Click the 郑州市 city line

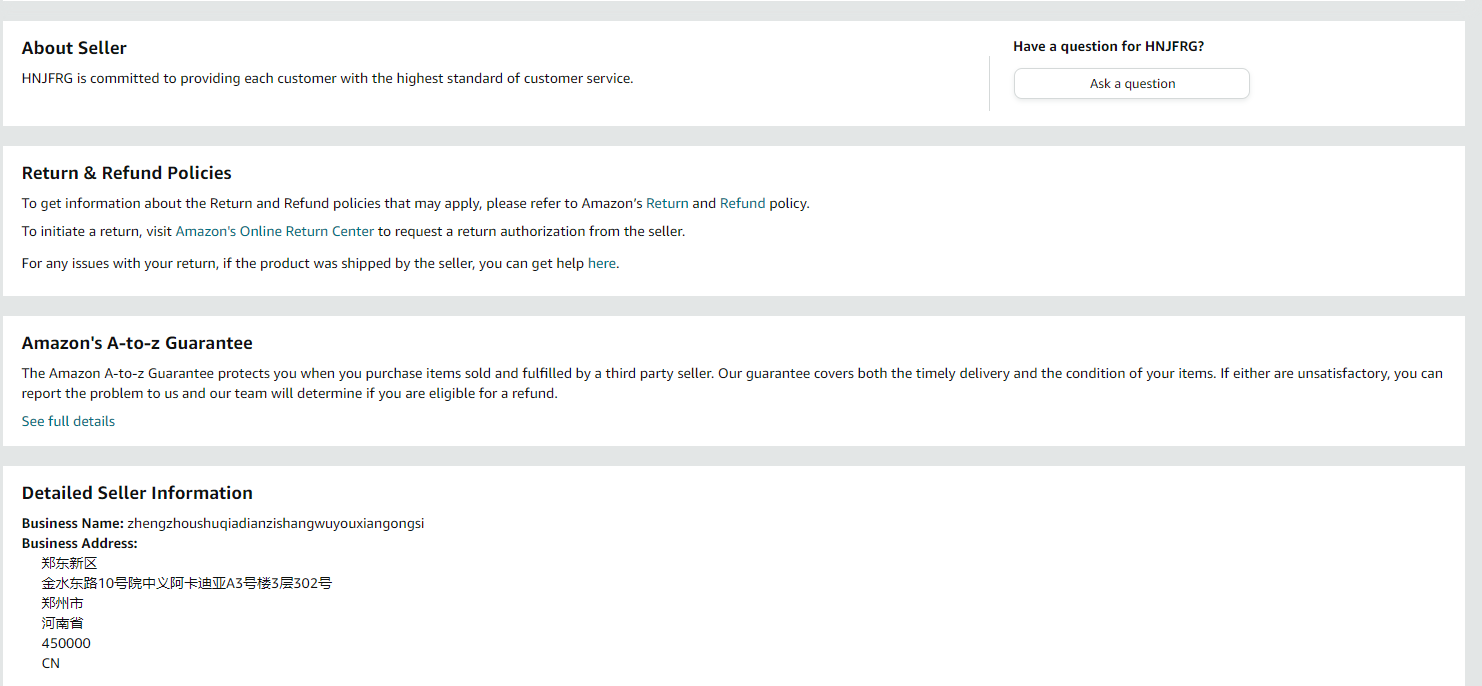pyautogui.click(x=62, y=603)
